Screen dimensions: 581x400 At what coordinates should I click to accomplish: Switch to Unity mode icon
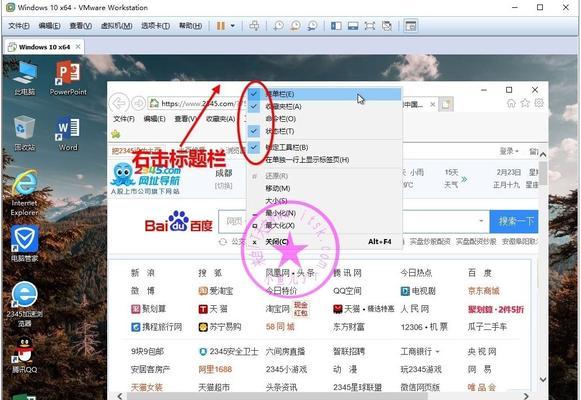(x=386, y=26)
